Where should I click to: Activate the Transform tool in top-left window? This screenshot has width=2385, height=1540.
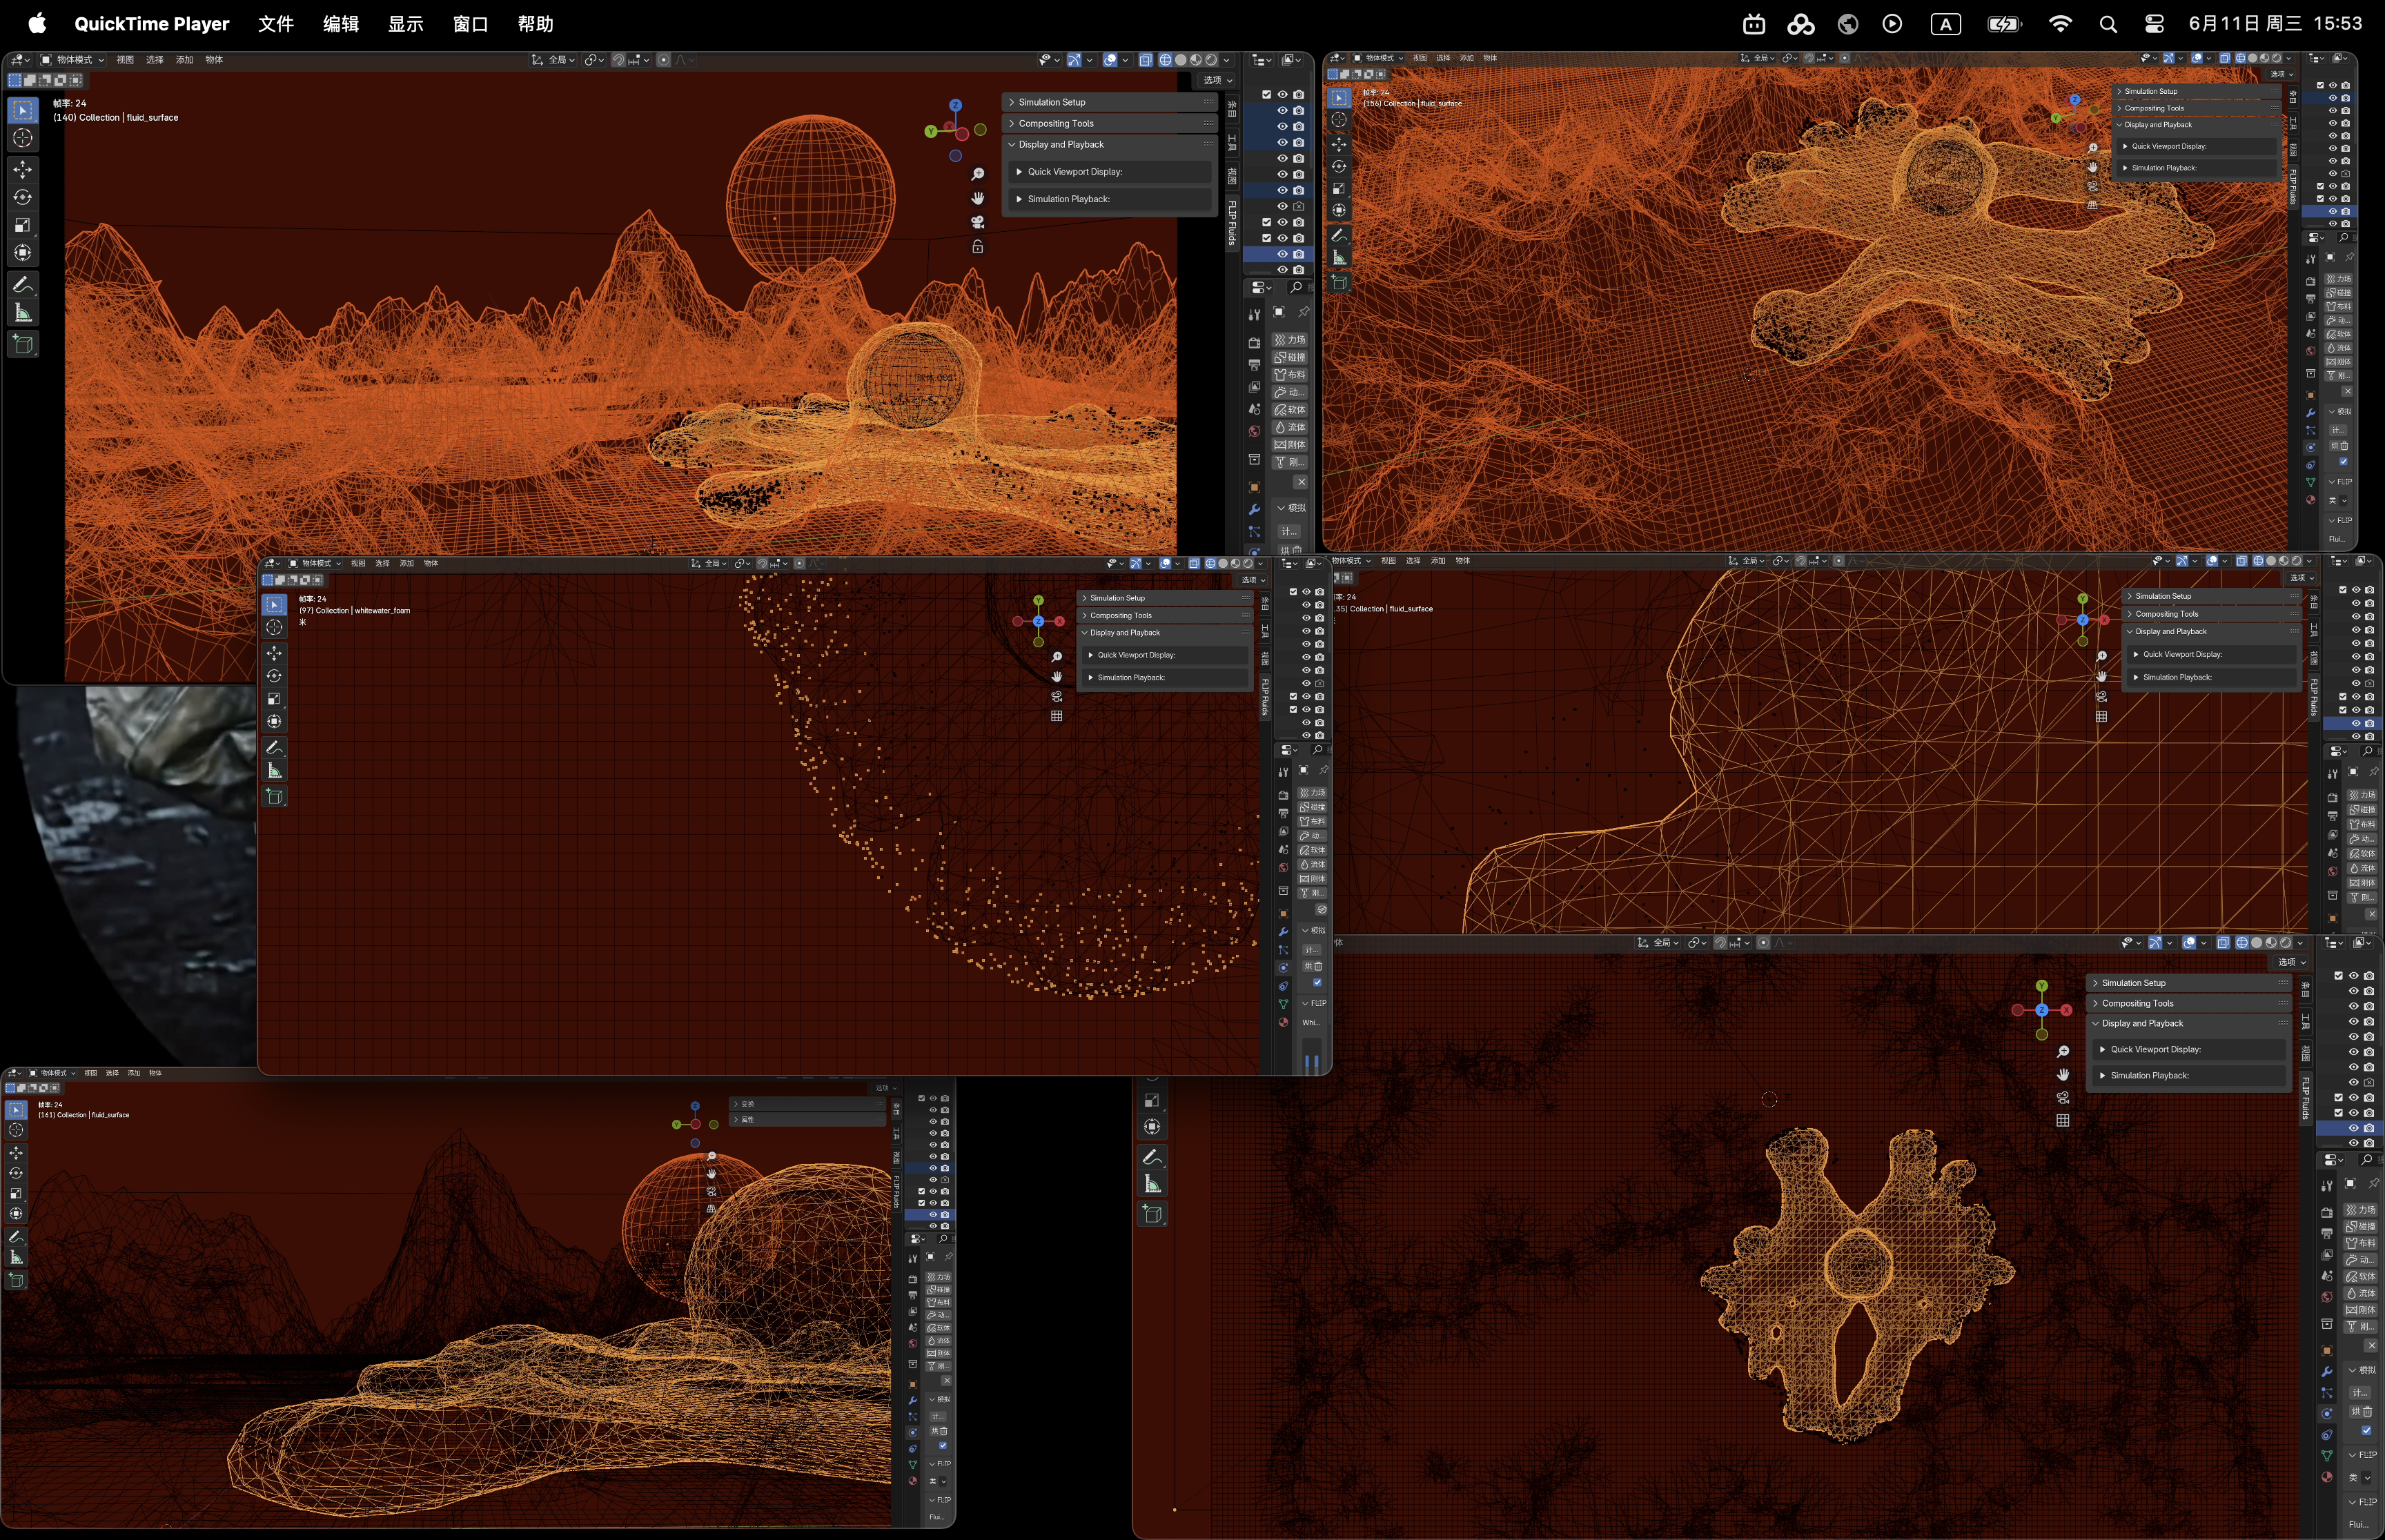23,253
